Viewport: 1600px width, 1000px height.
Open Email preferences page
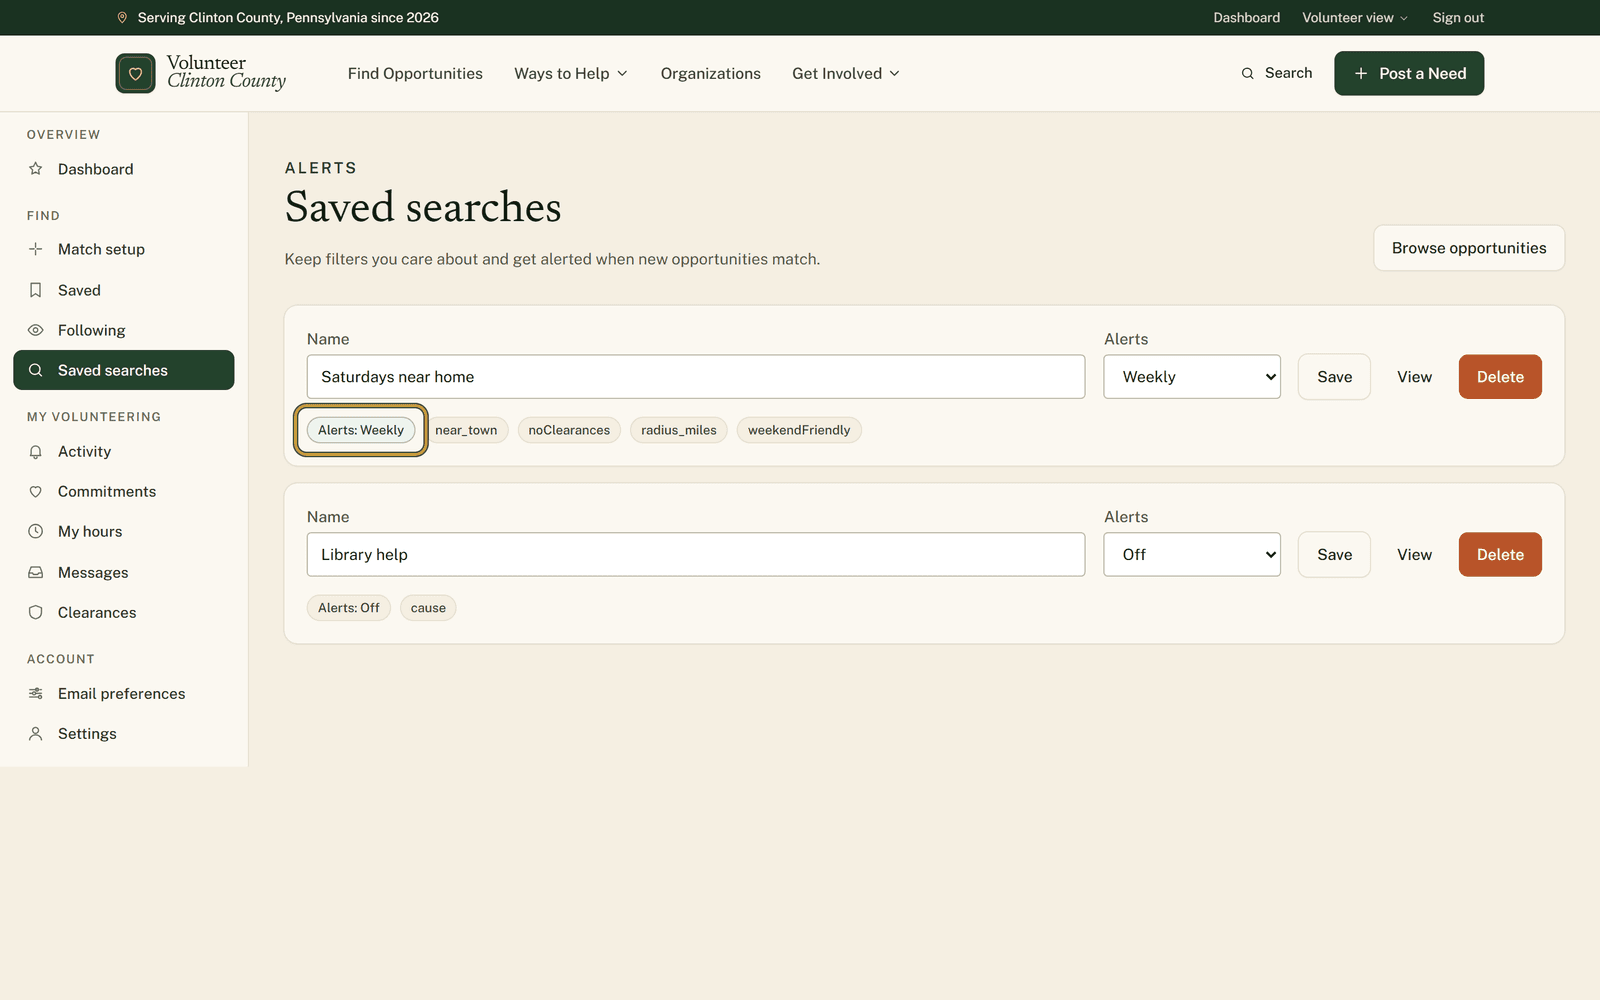pos(124,694)
